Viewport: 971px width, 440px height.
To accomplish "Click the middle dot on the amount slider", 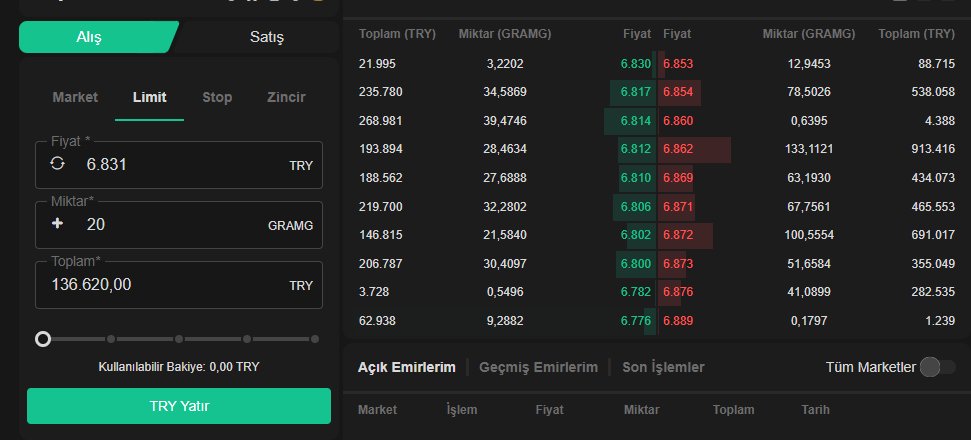I will 179,339.
